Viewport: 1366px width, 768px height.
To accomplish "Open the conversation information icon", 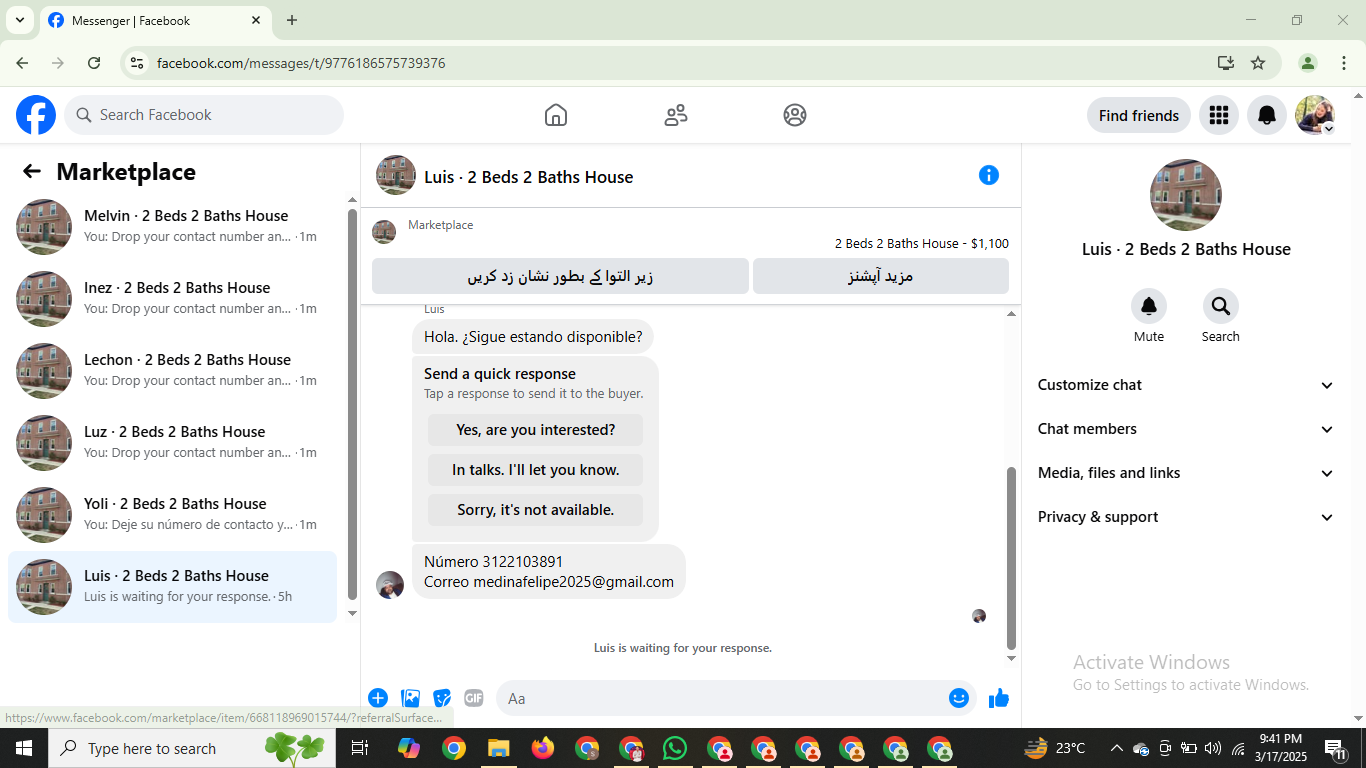I will 988,175.
